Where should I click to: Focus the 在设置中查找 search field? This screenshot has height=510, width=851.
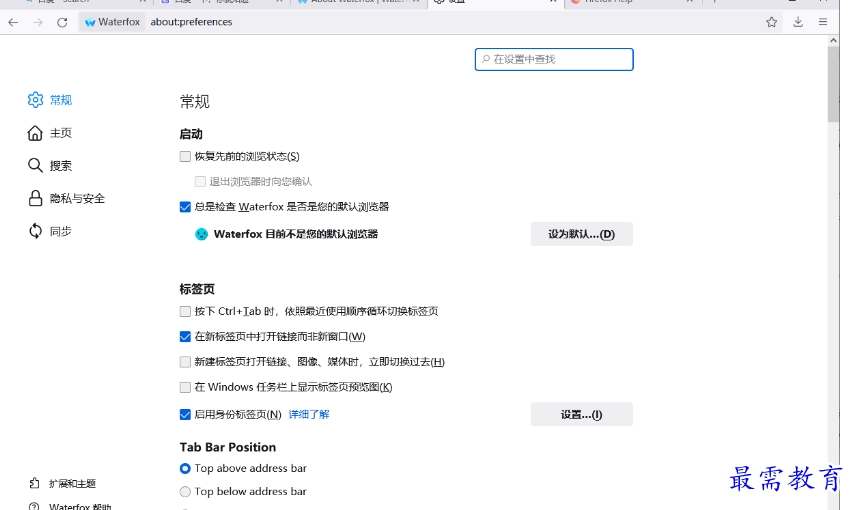(x=554, y=59)
